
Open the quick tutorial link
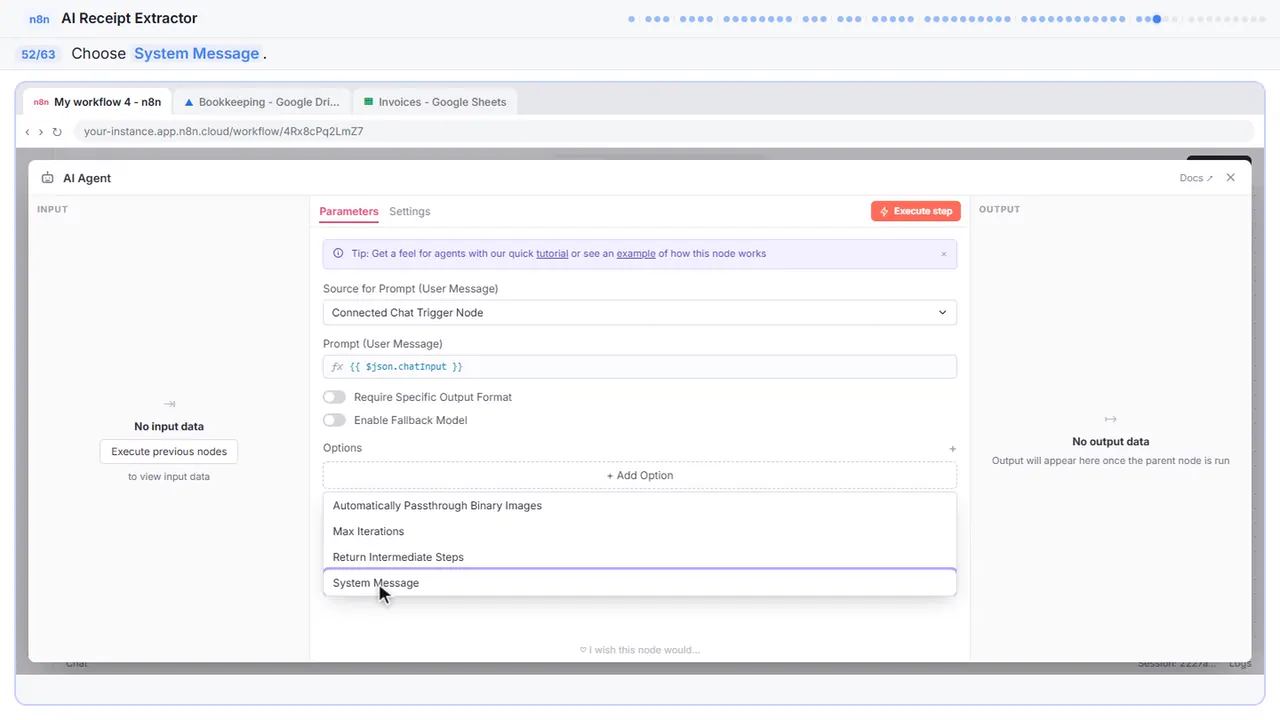point(552,254)
